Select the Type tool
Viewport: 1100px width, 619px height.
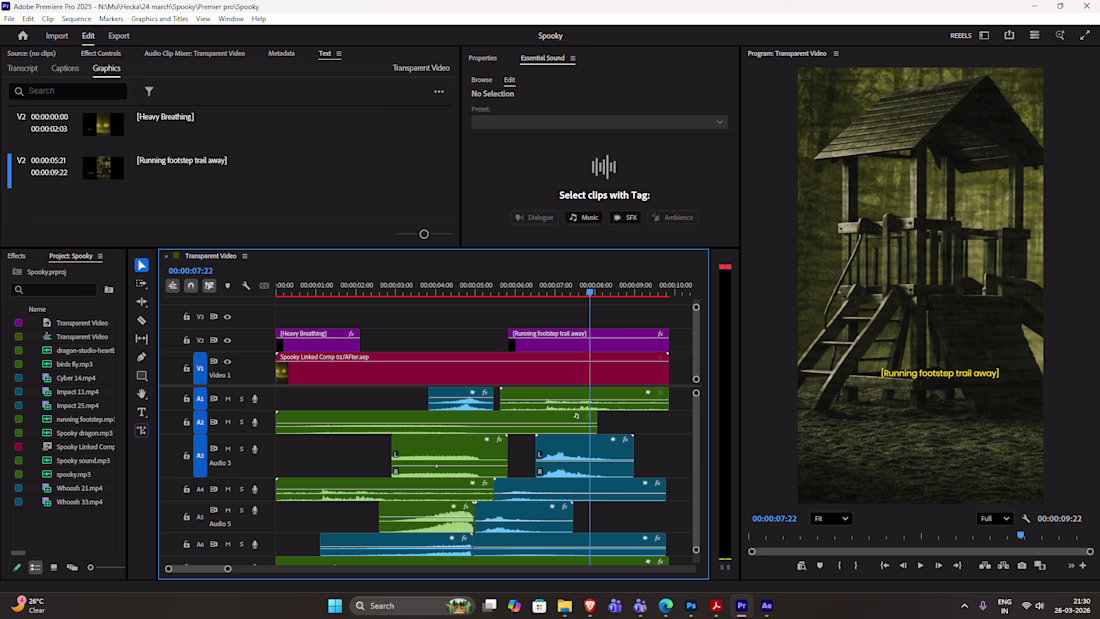click(x=142, y=412)
